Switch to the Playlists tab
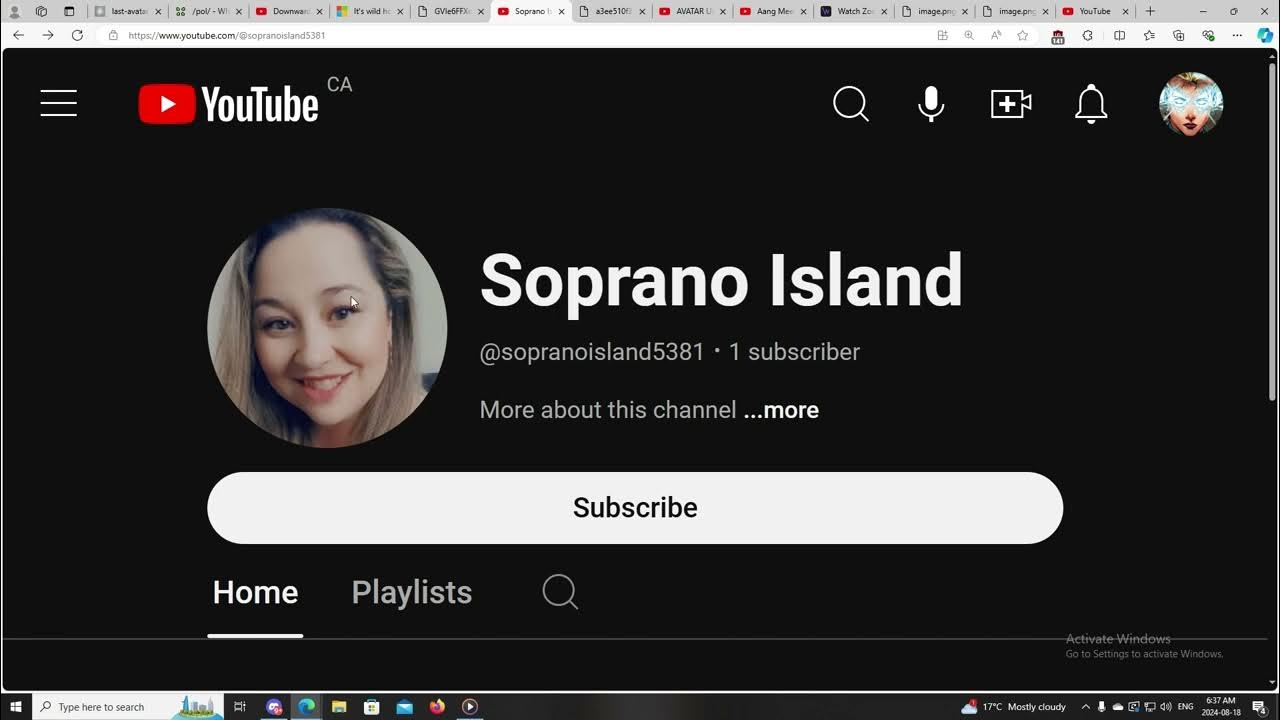This screenshot has height=720, width=1280. pos(411,592)
